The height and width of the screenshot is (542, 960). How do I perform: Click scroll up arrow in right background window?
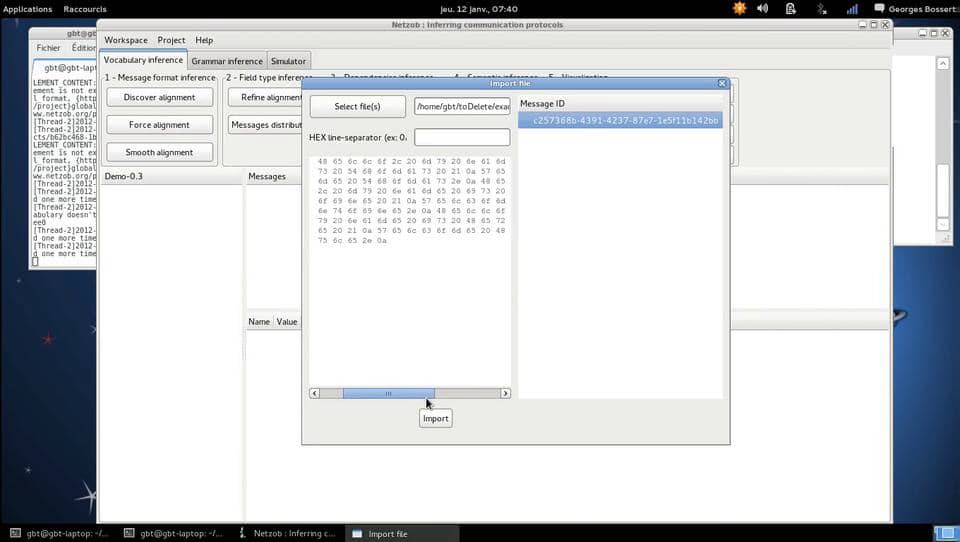(943, 64)
